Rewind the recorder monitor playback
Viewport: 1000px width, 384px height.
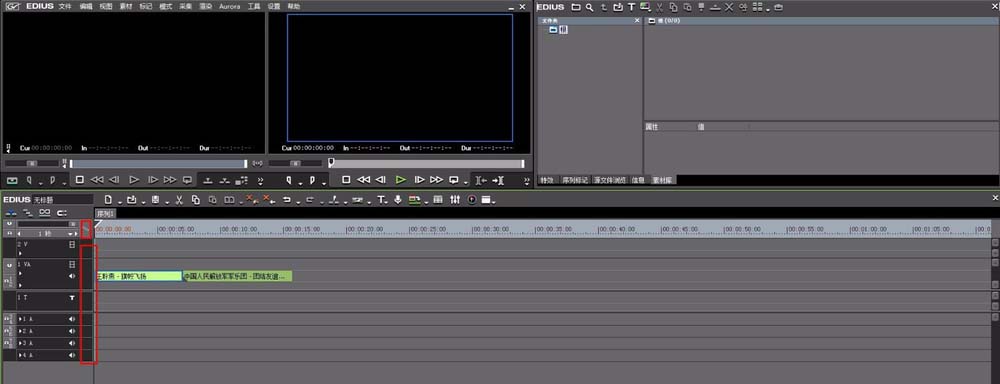[363, 181]
